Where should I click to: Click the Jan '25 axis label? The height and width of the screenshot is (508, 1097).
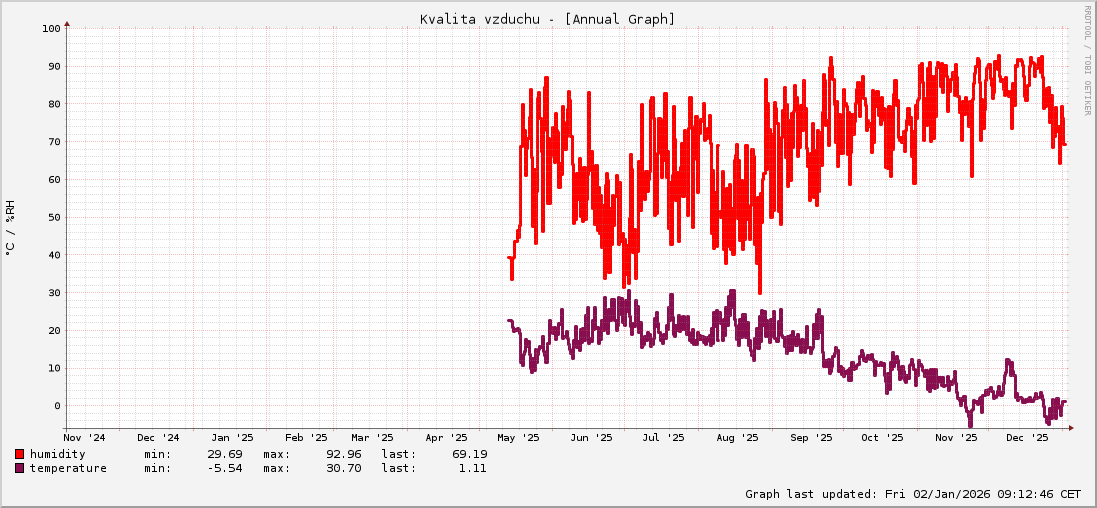tap(232, 438)
